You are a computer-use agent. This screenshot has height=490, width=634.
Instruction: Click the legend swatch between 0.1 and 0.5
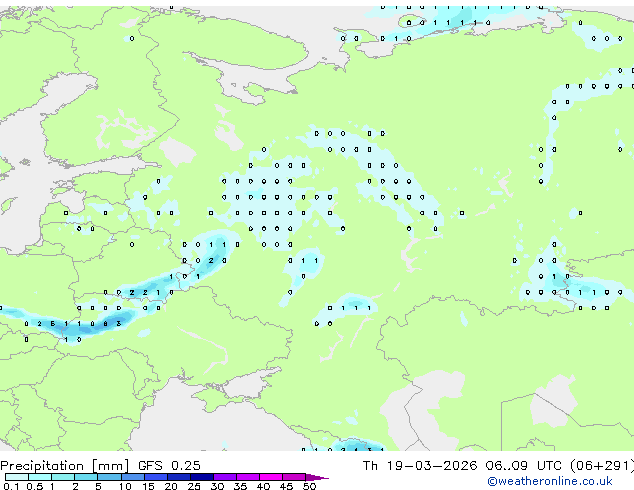coord(17,477)
